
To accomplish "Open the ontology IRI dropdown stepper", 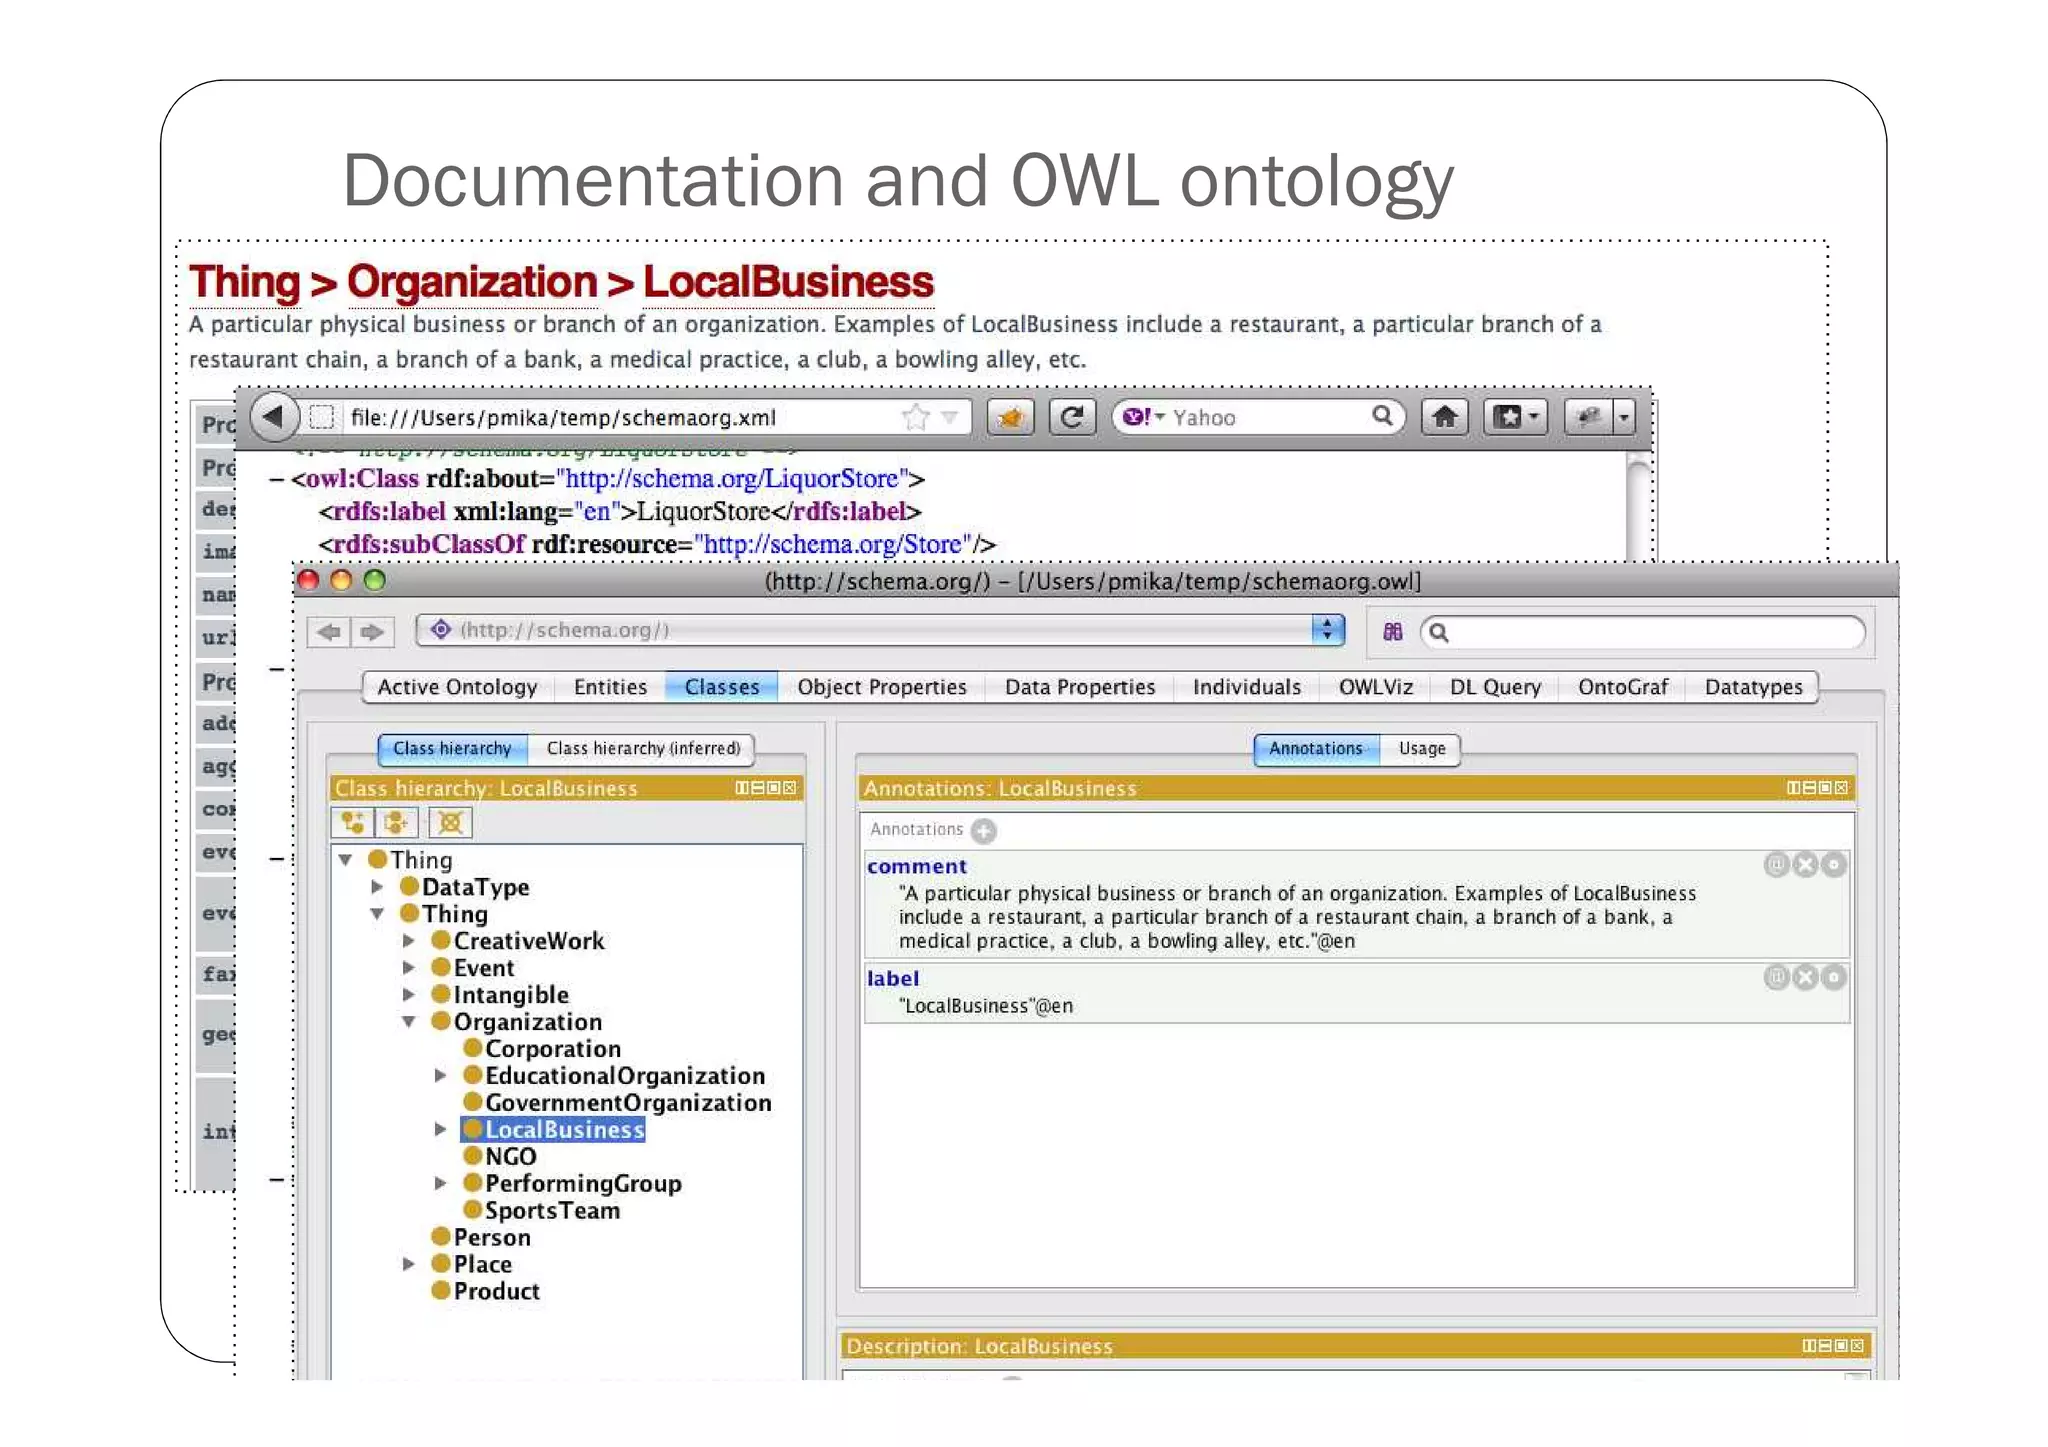I will coord(1327,630).
